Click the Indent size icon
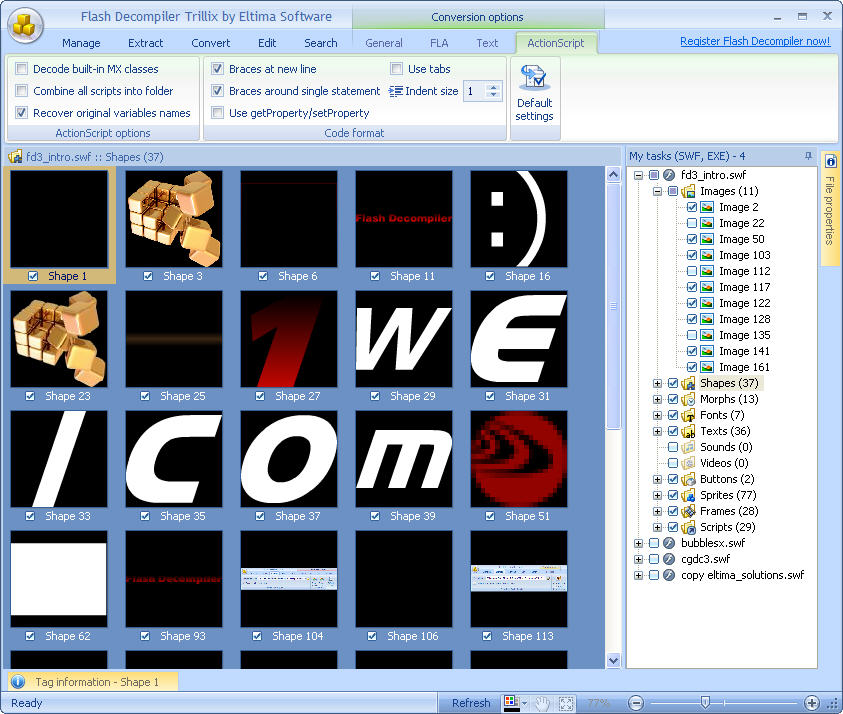843x714 pixels. [396, 91]
